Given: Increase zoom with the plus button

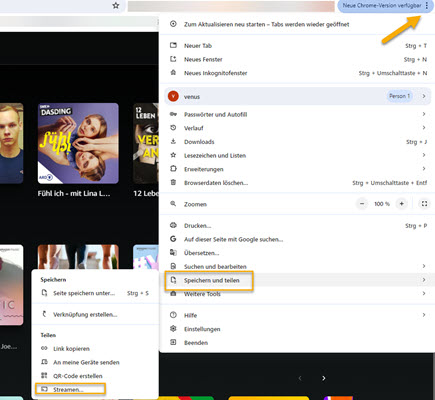Looking at the screenshot, I should pos(402,204).
